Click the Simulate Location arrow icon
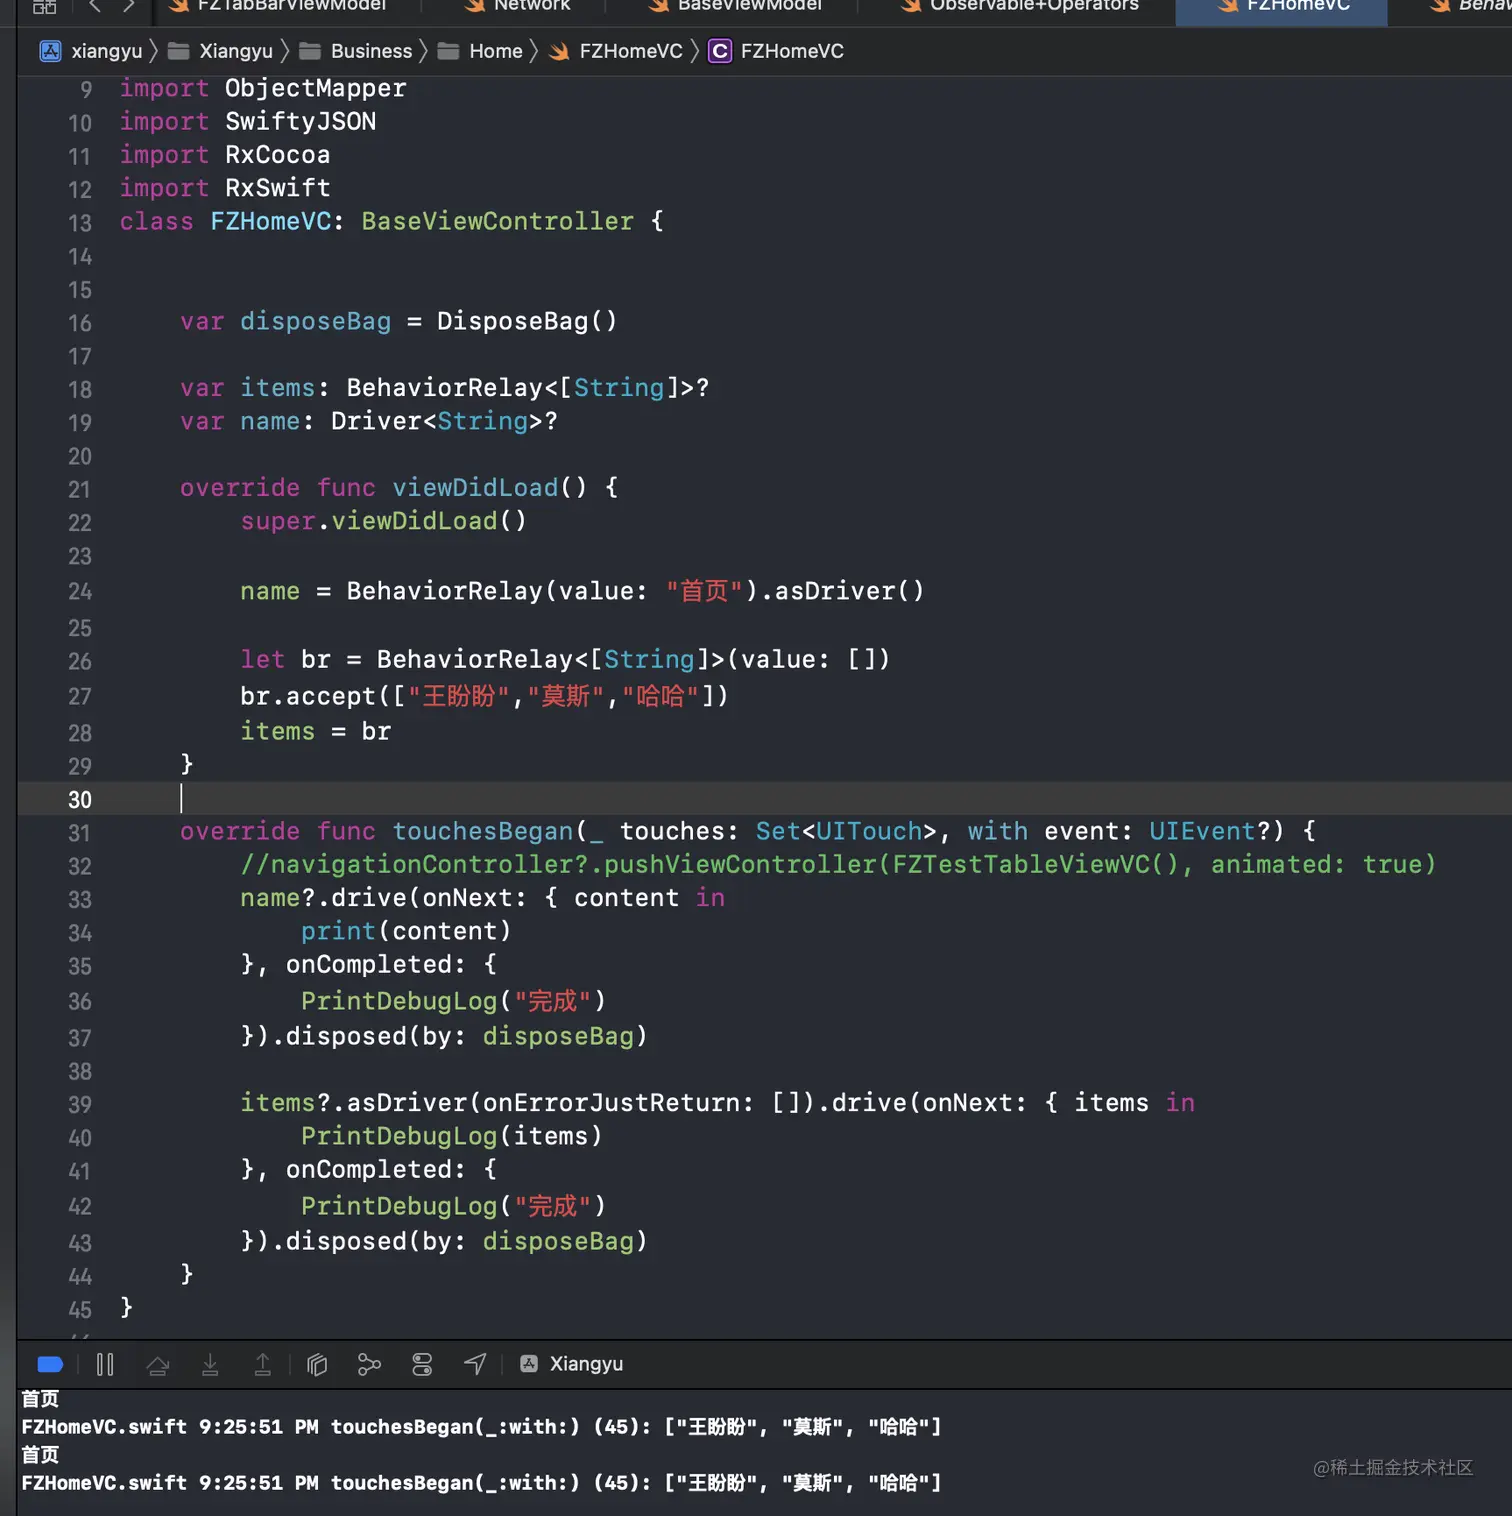 coord(475,1364)
